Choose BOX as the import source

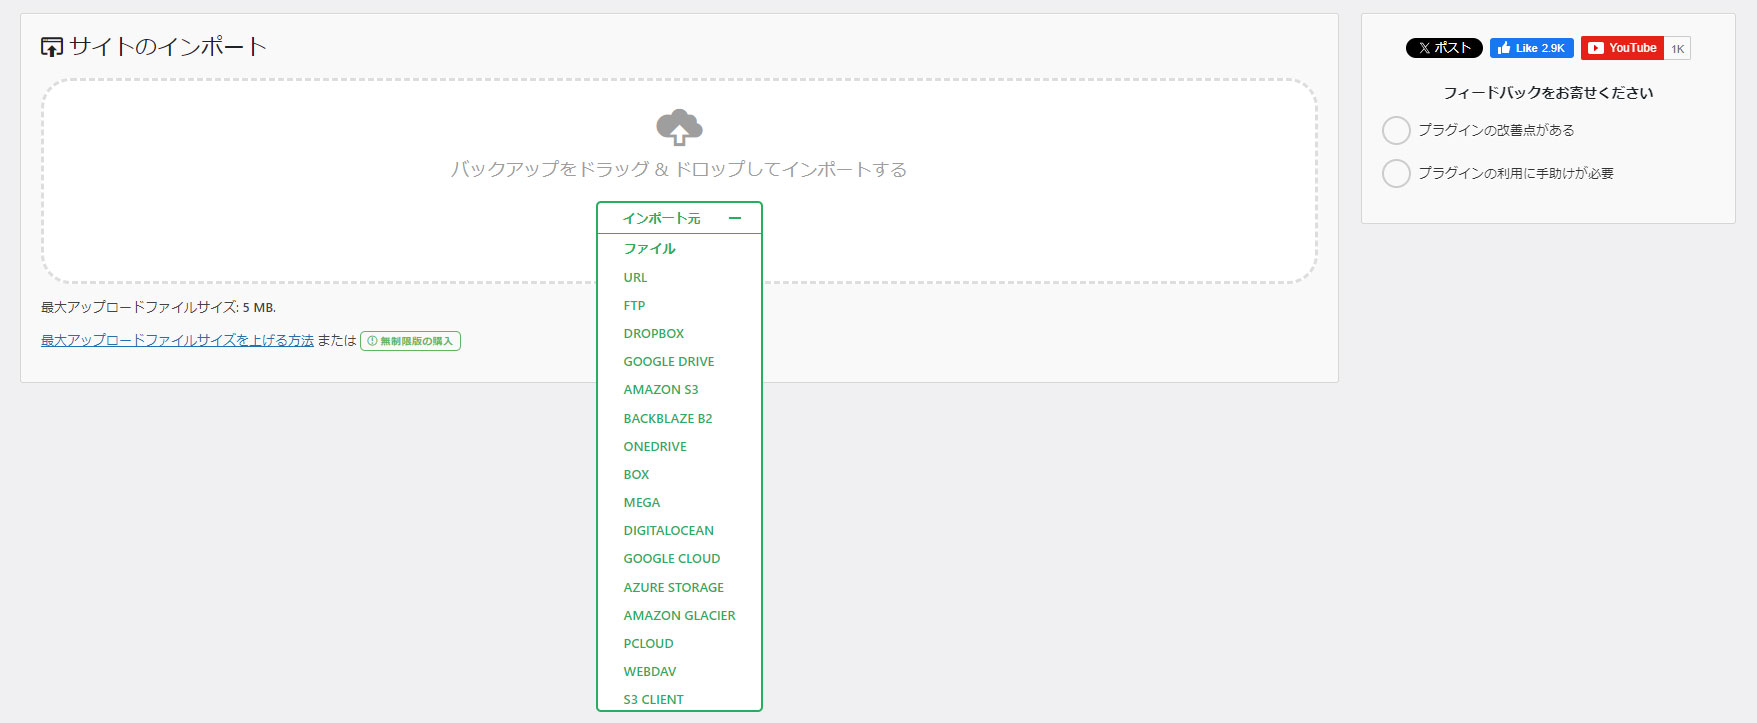click(x=636, y=474)
